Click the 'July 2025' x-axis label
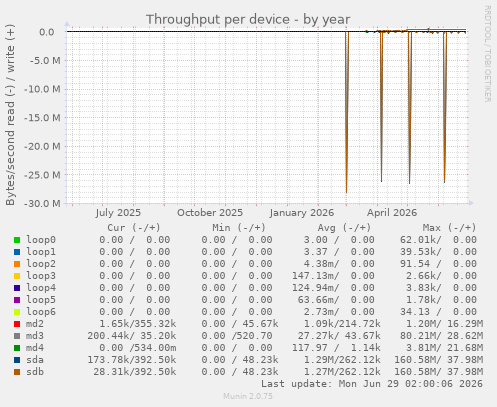The width and height of the screenshot is (497, 407). coord(118,213)
